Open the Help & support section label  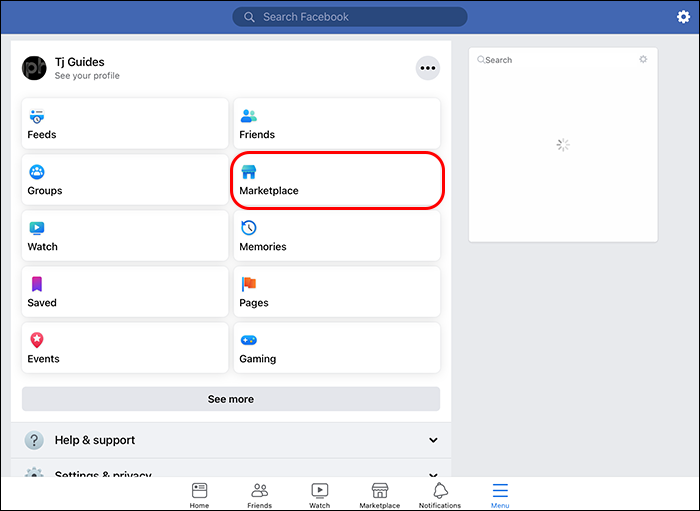pyautogui.click(x=95, y=440)
